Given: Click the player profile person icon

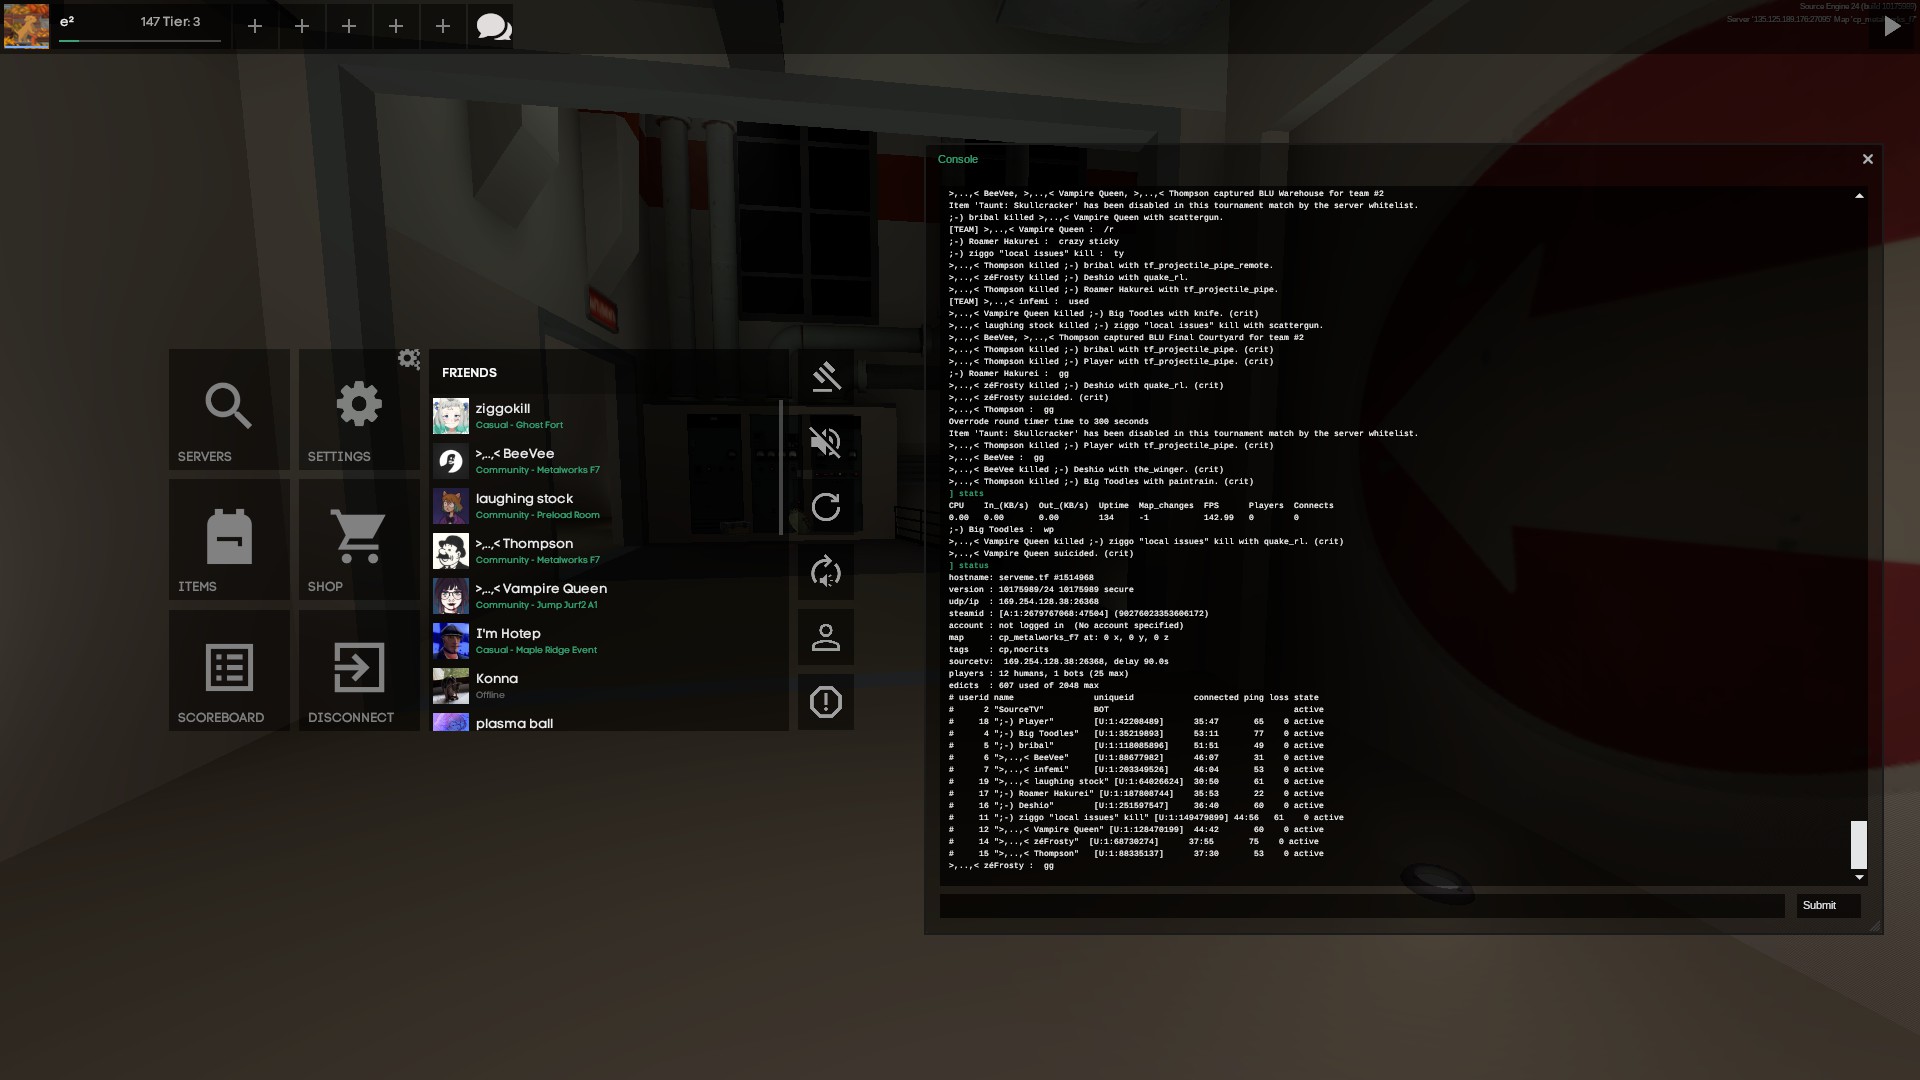Looking at the screenshot, I should 825,637.
